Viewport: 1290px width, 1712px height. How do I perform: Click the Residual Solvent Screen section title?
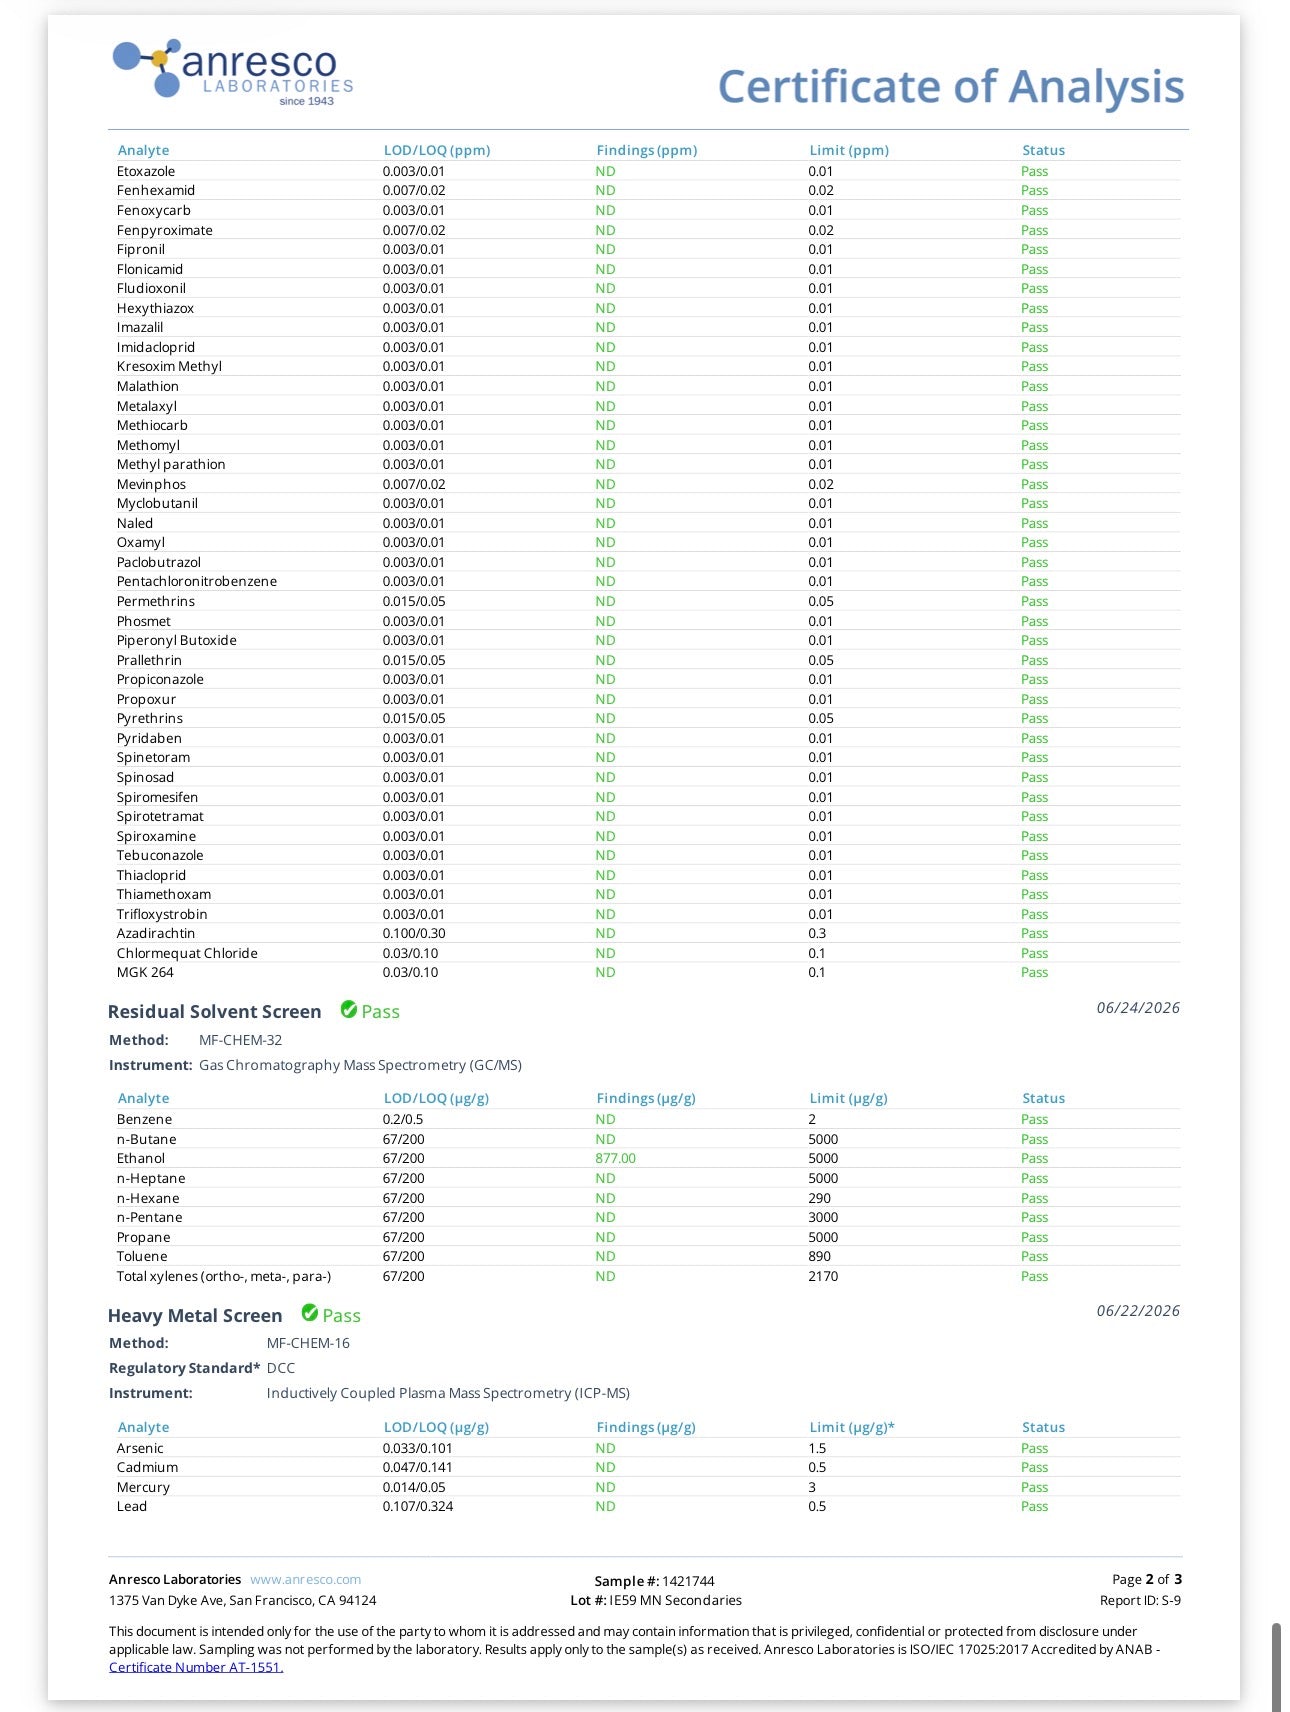tap(215, 1012)
